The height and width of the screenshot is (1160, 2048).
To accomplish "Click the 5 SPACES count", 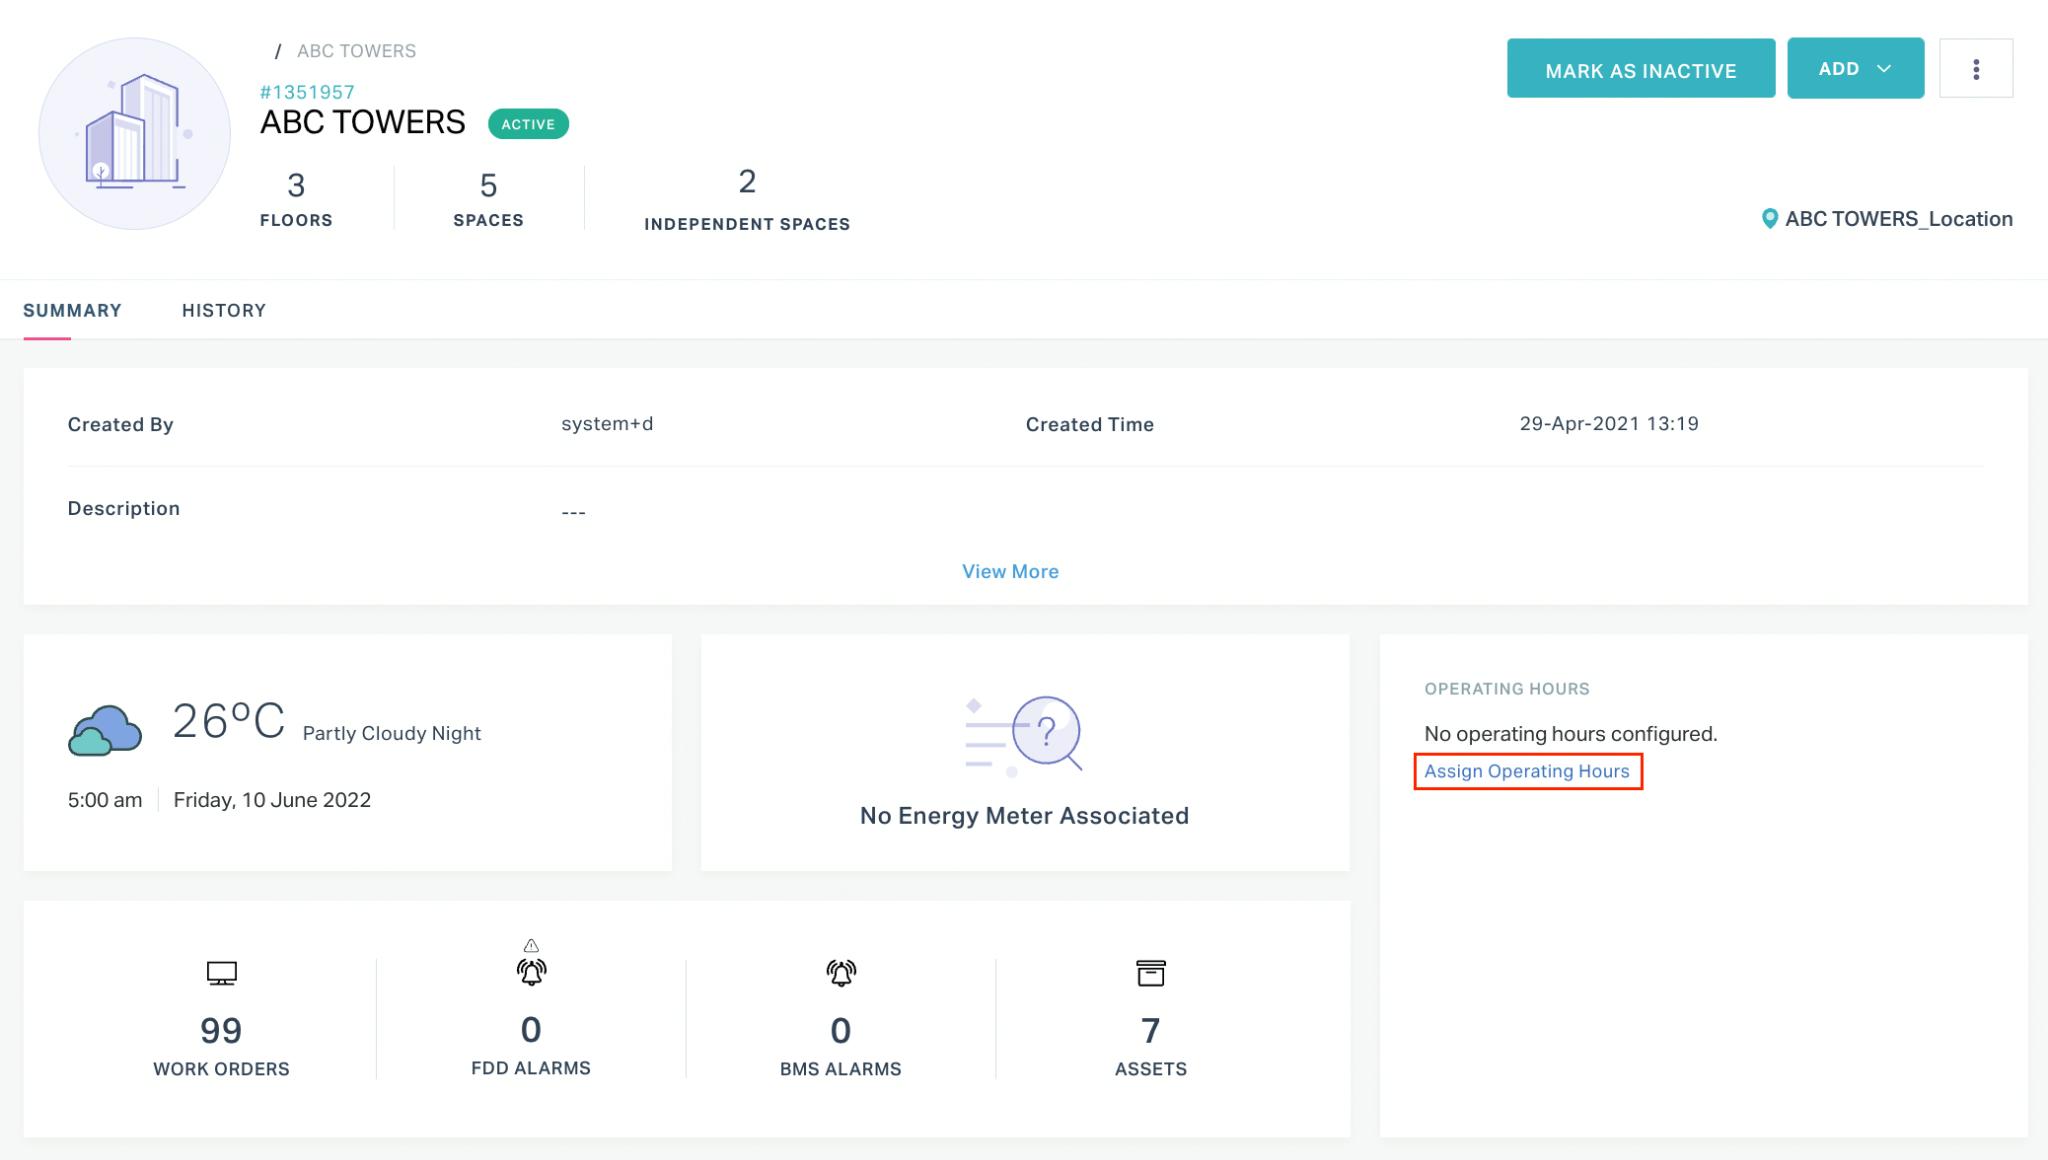I will tap(488, 198).
